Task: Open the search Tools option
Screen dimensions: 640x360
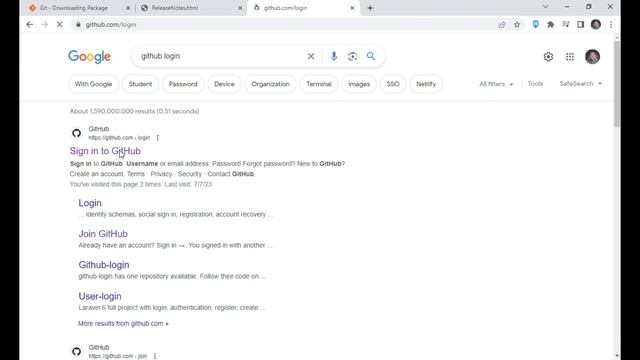Action: click(535, 83)
